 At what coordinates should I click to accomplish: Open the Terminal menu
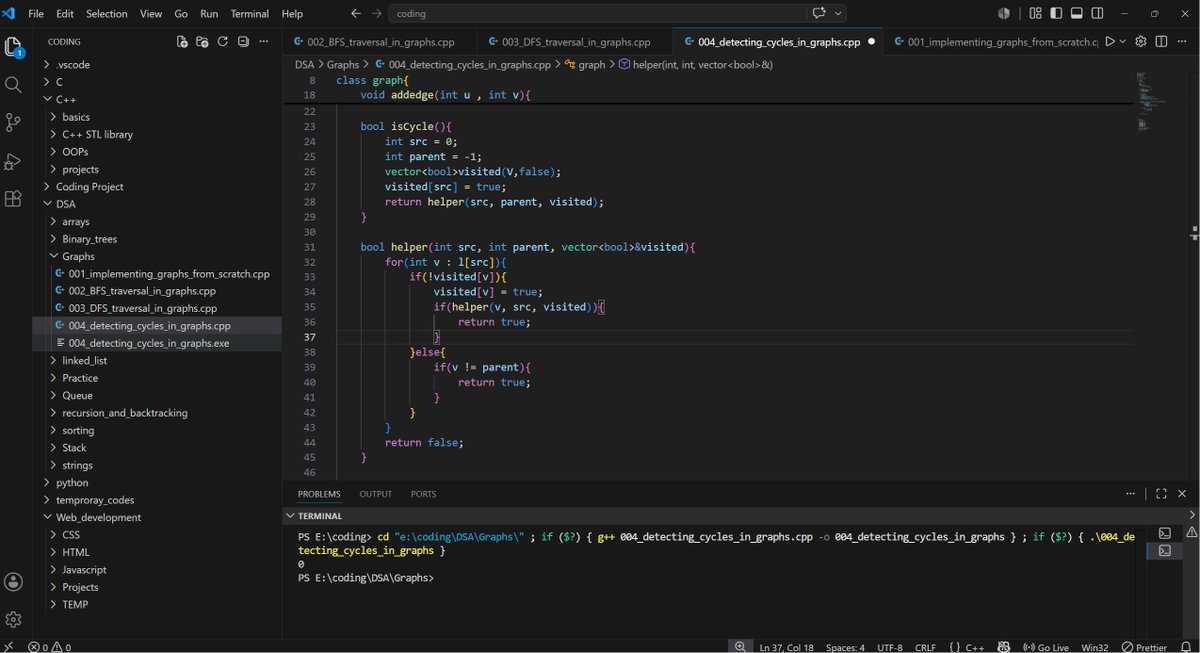249,14
